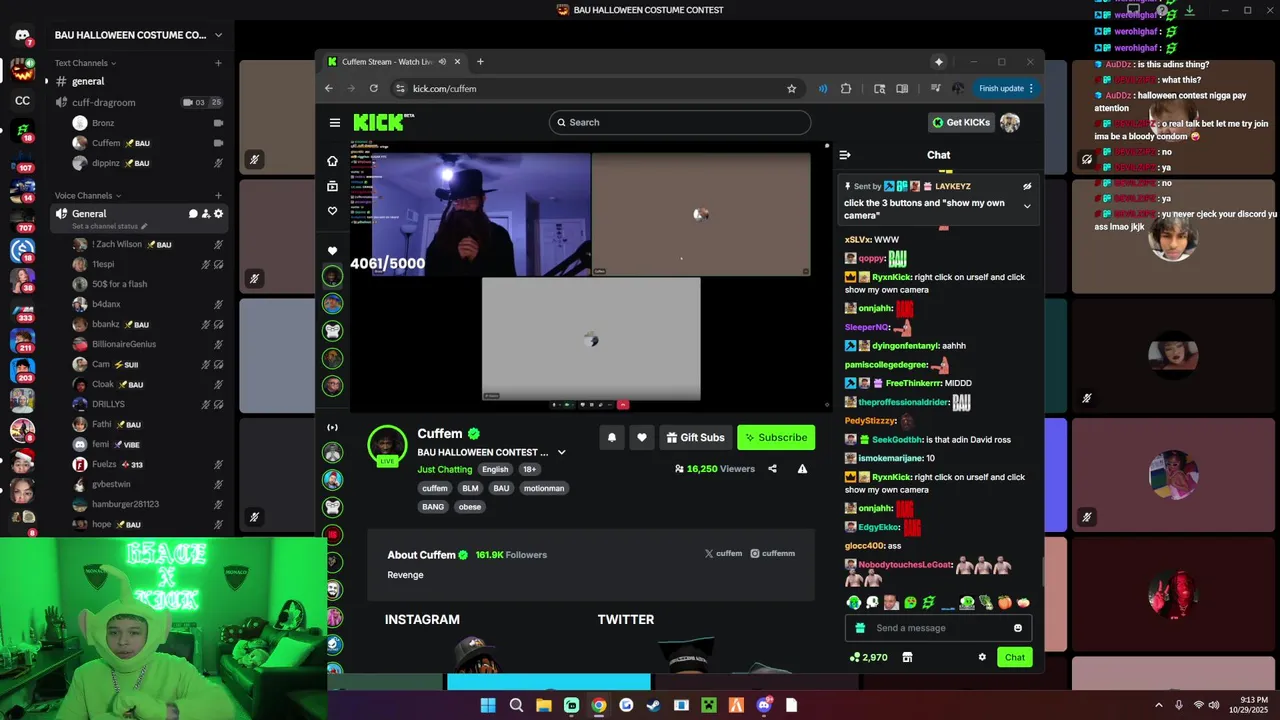The width and height of the screenshot is (1280, 720).
Task: Subscribe to Cuffem
Action: [776, 437]
